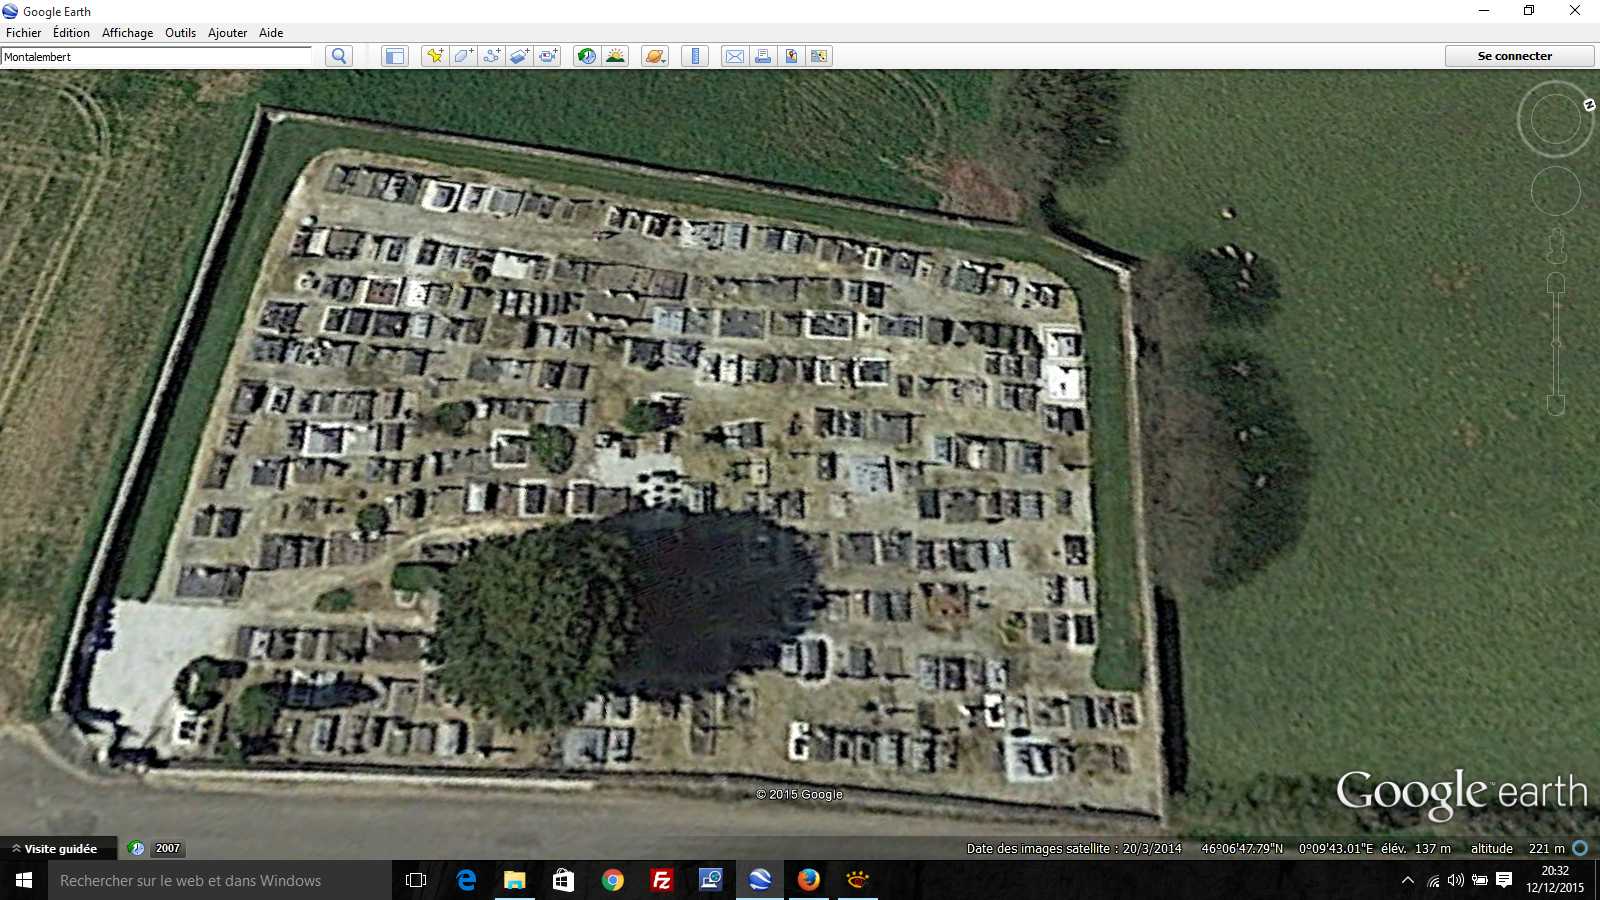Add a placemark with the pushpin icon
The image size is (1600, 900).
pos(435,56)
